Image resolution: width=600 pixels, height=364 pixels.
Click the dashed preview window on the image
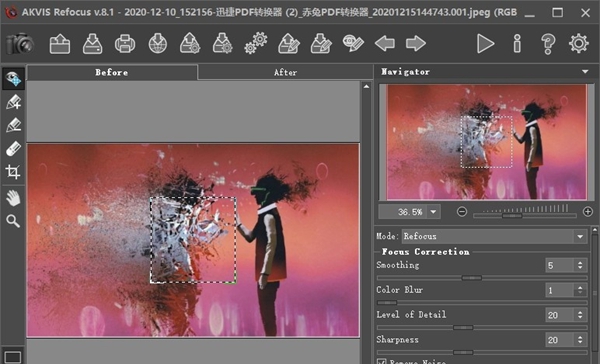click(193, 240)
